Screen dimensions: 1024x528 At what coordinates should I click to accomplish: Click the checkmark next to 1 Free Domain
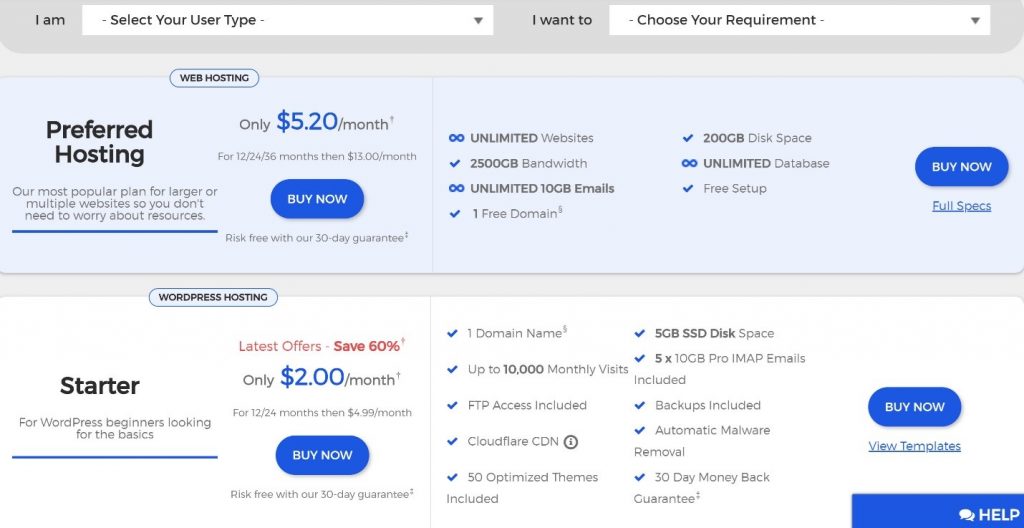coord(455,214)
